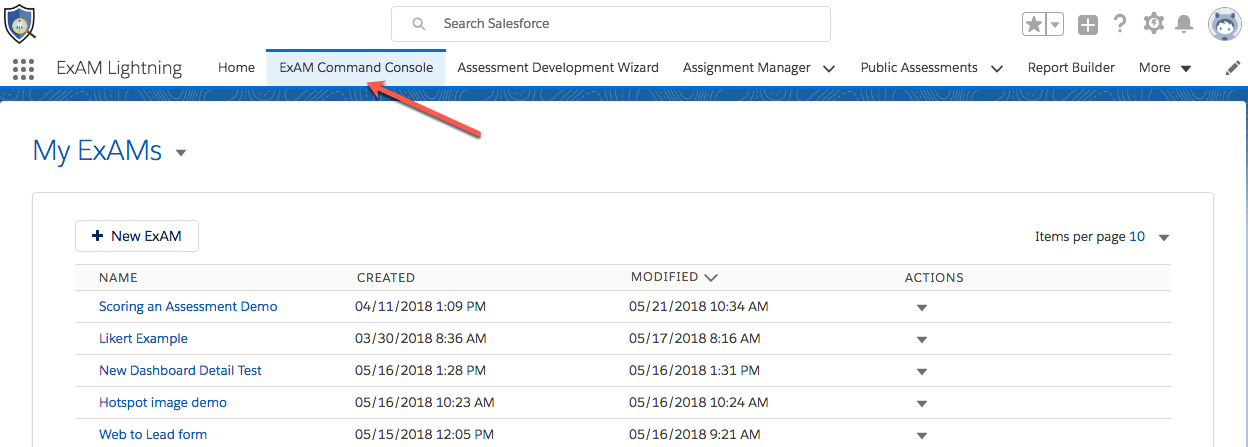Image resolution: width=1248 pixels, height=447 pixels.
Task: Select the ExAM Command Console tab
Action: pos(356,68)
